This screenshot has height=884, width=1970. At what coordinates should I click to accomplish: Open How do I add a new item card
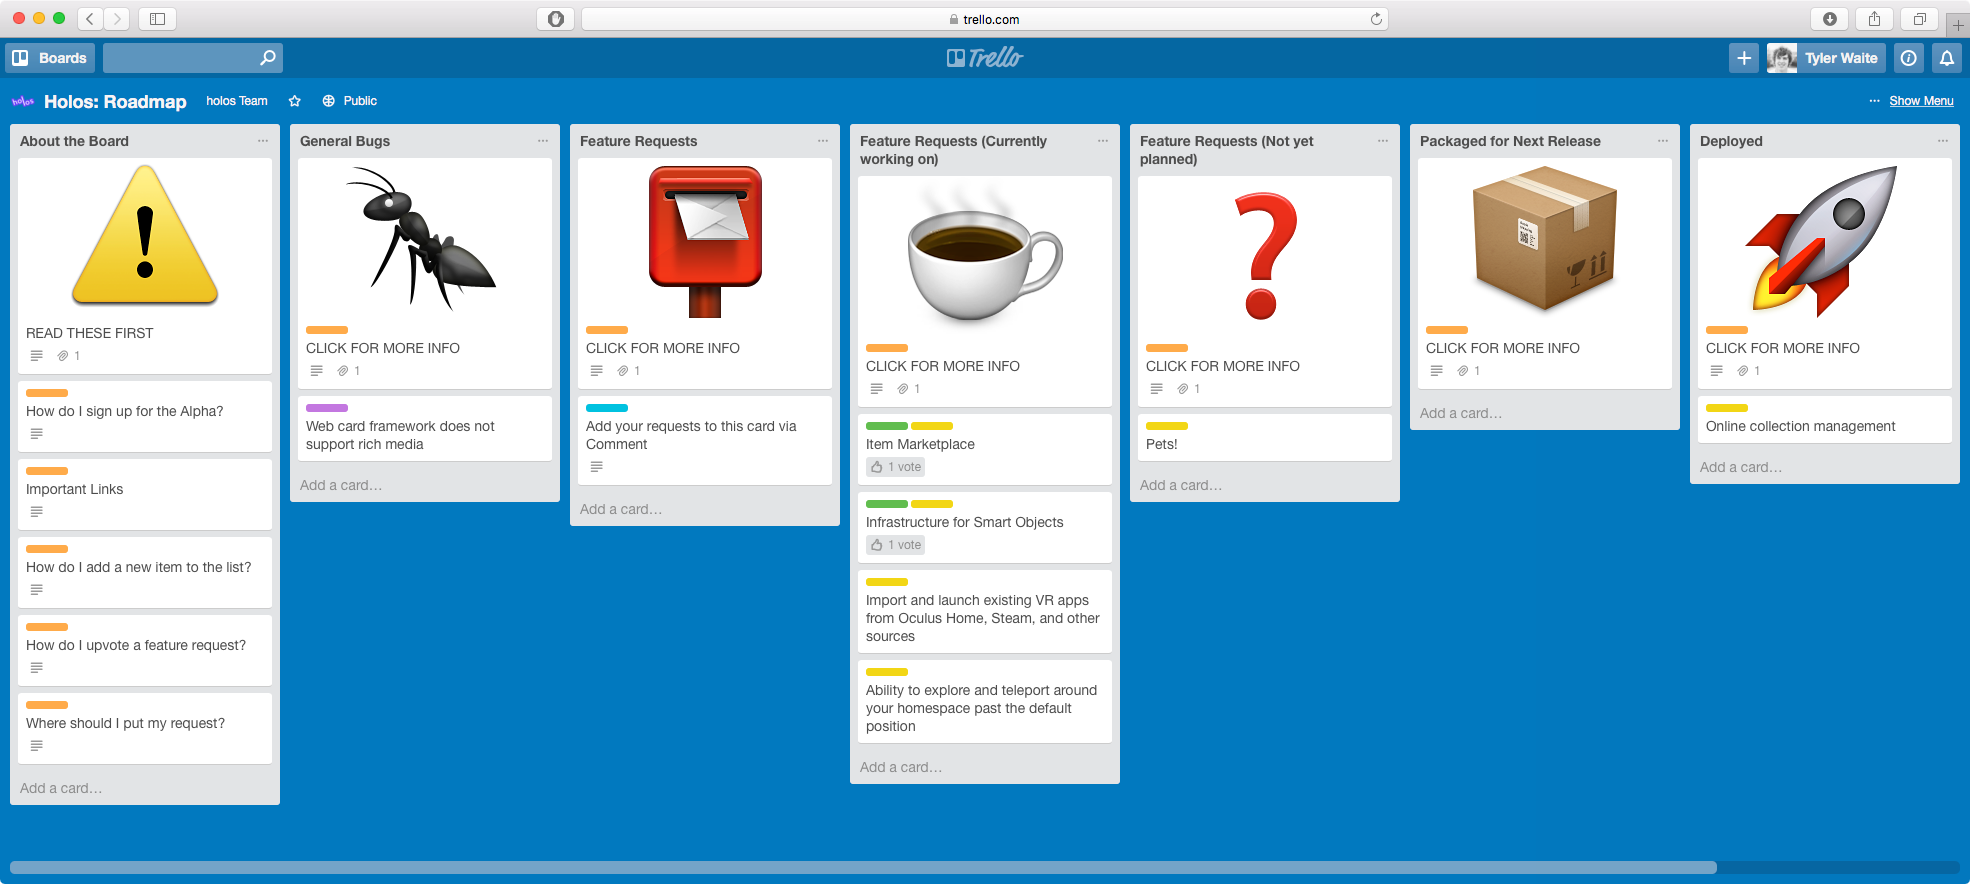(145, 572)
